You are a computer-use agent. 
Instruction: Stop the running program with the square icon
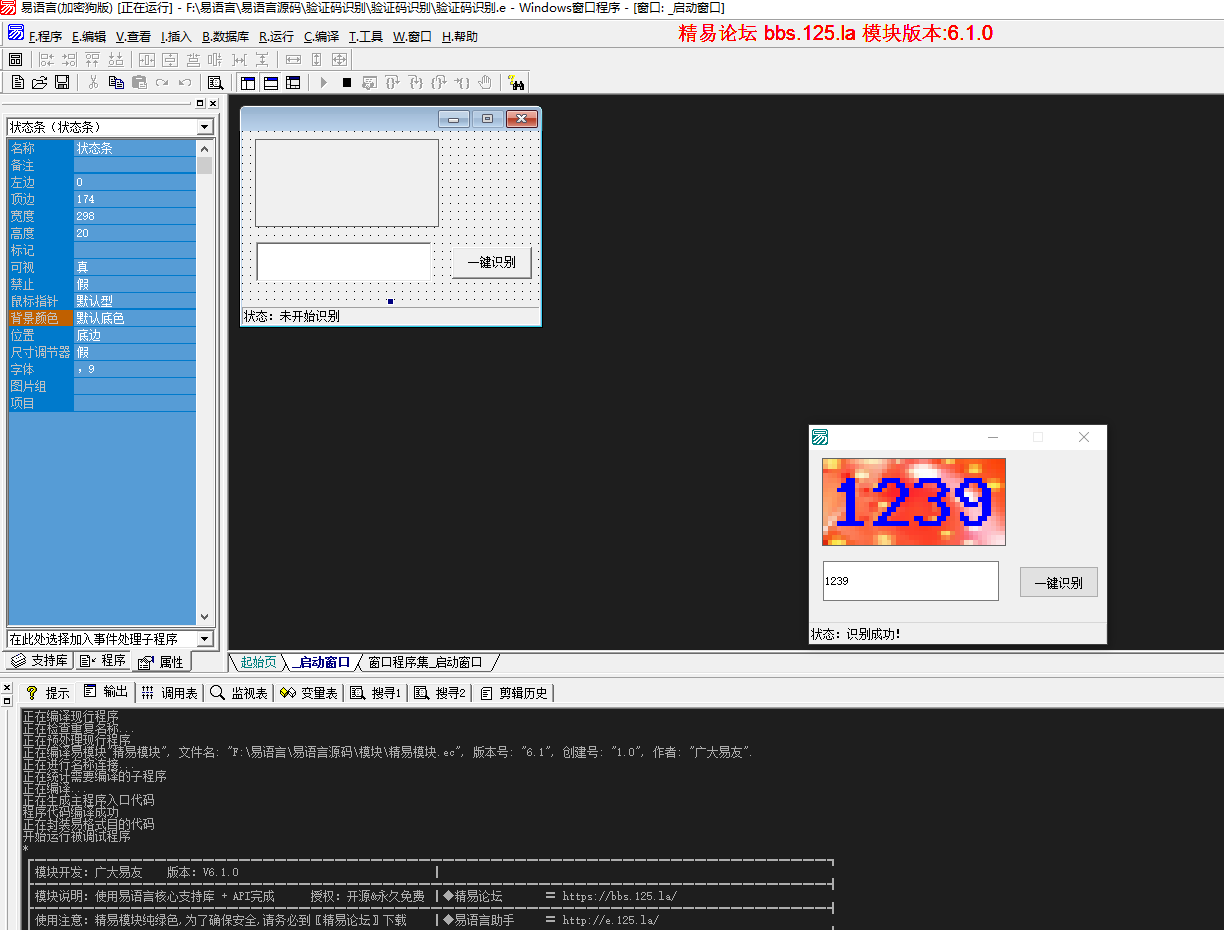click(x=346, y=82)
